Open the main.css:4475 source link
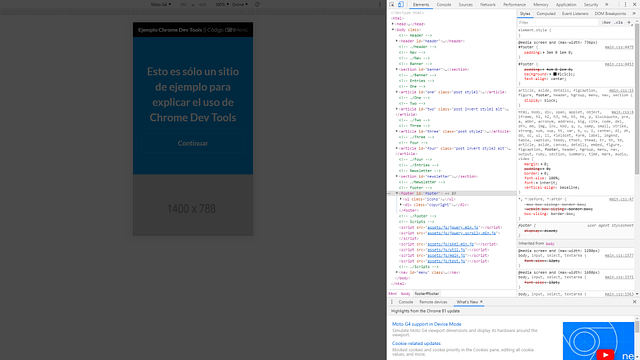The image size is (640, 360). point(619,47)
